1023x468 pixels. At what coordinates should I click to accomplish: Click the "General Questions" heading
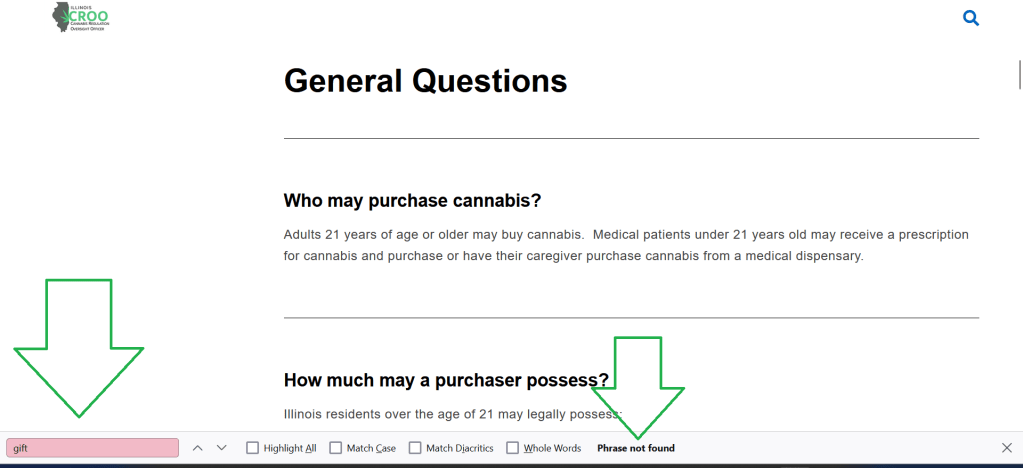click(x=425, y=81)
